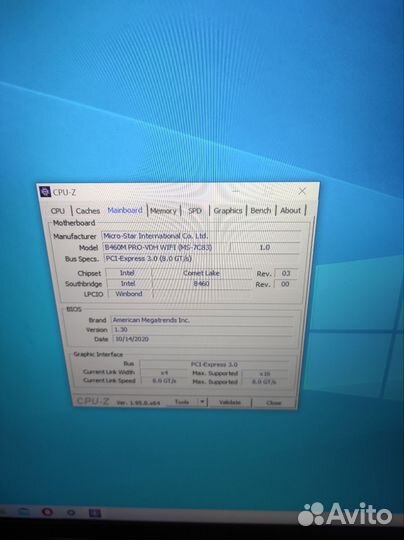Viewport: 404px width, 540px height.
Task: Go to the SPD tab
Action: 195,210
